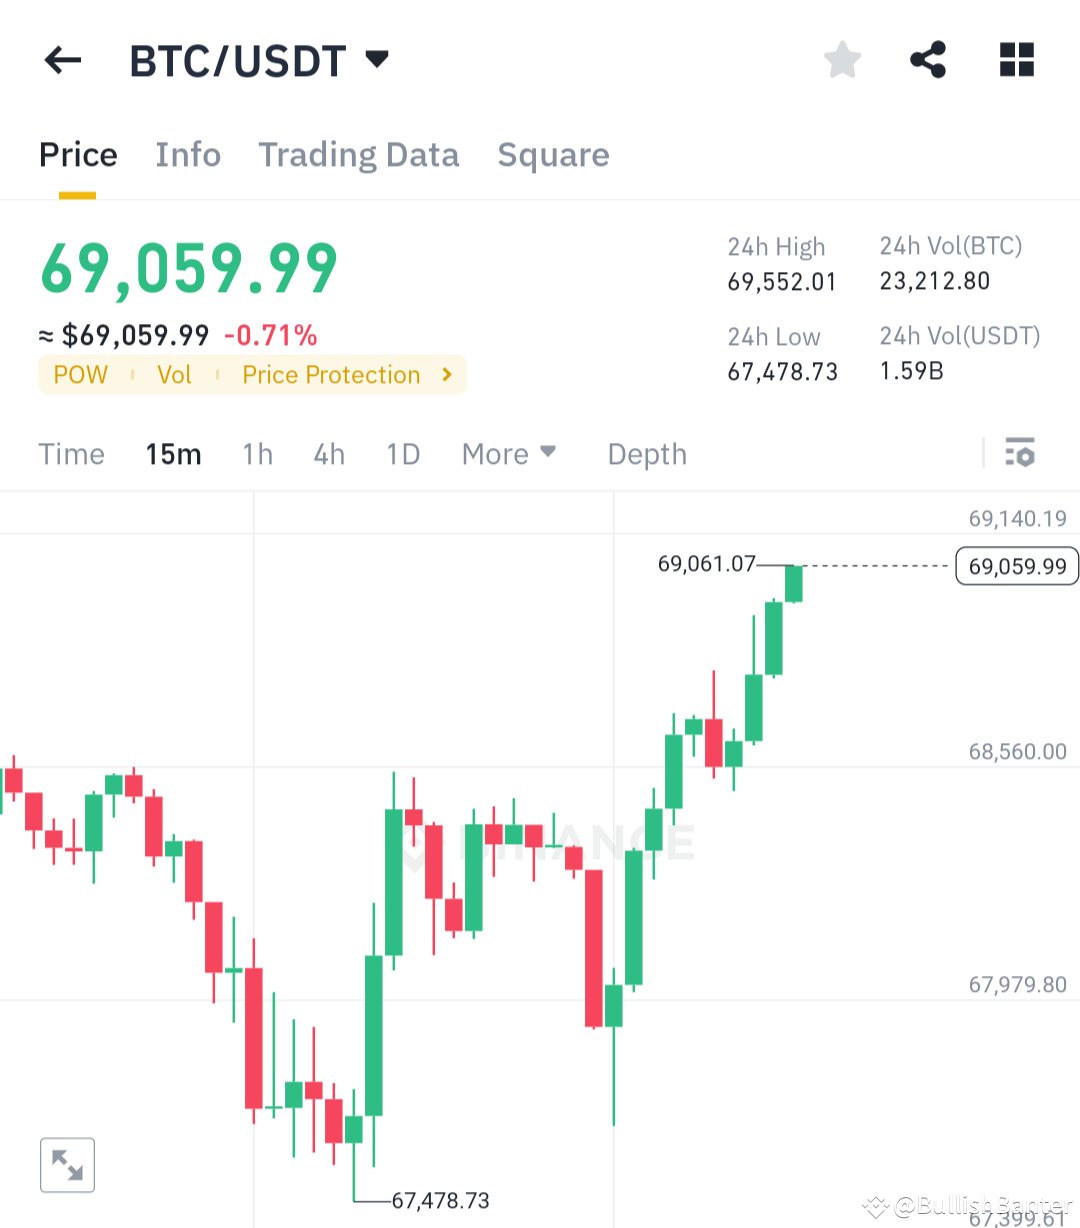
Task: Open the share options icon
Action: tap(928, 60)
